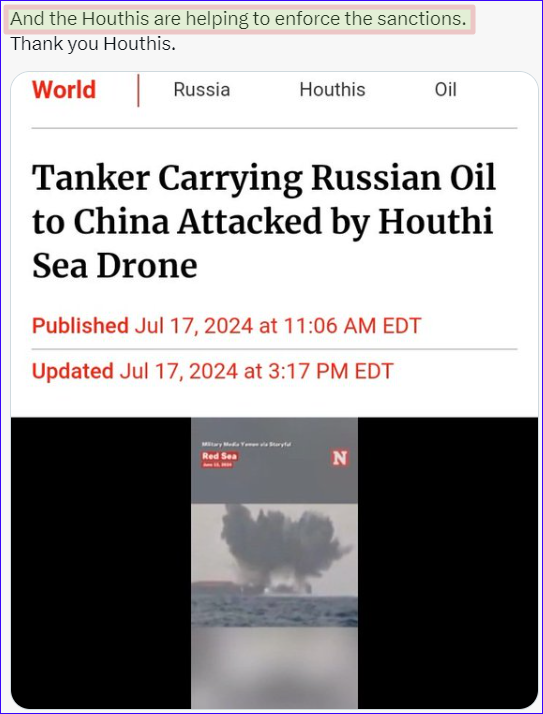Click the explosion video thumbnail
This screenshot has width=543, height=714.
click(x=274, y=563)
